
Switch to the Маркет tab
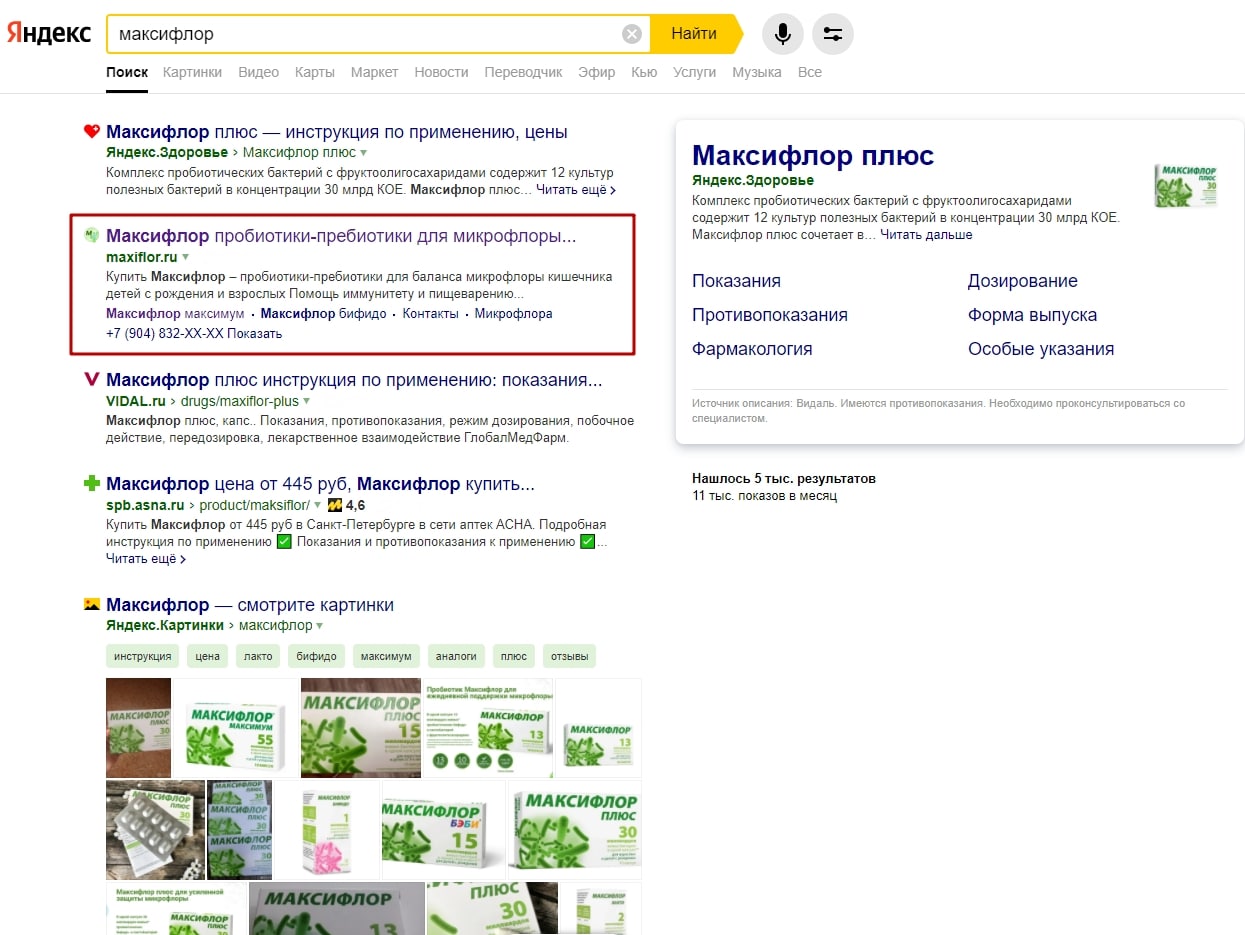click(374, 72)
